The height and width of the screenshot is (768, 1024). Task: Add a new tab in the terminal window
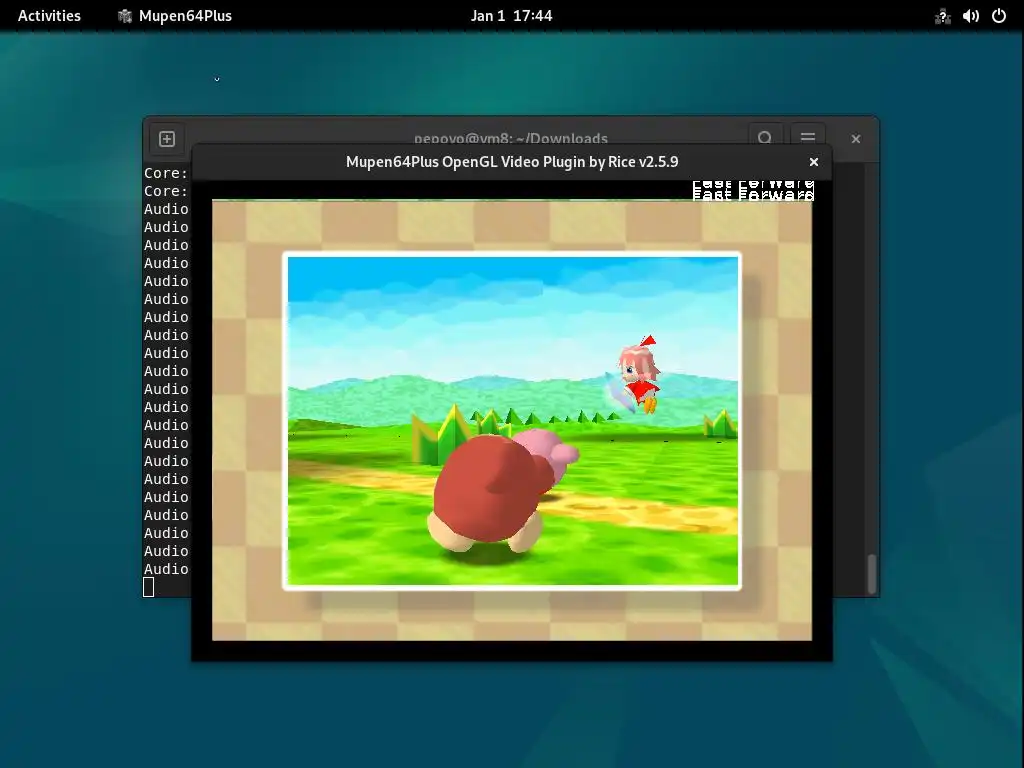[167, 139]
